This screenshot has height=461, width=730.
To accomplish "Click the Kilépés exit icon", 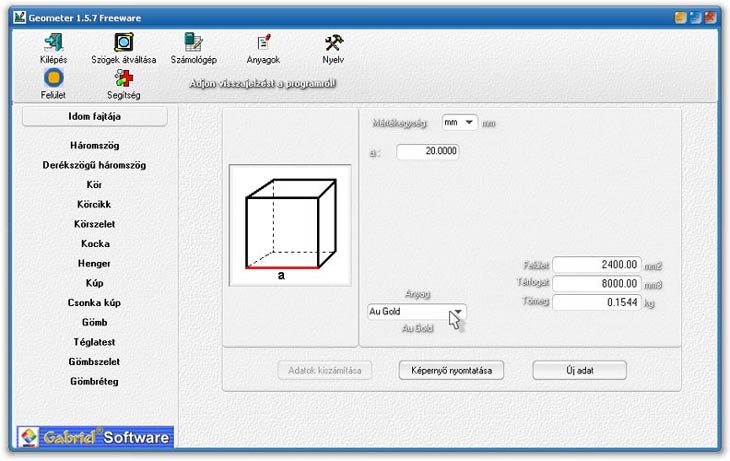I will [53, 43].
